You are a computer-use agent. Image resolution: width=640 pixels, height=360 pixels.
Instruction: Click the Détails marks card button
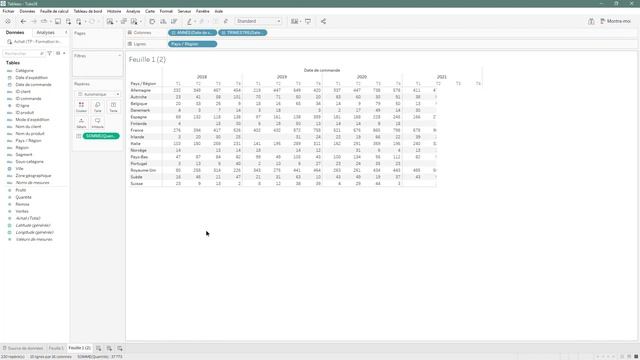coord(81,123)
